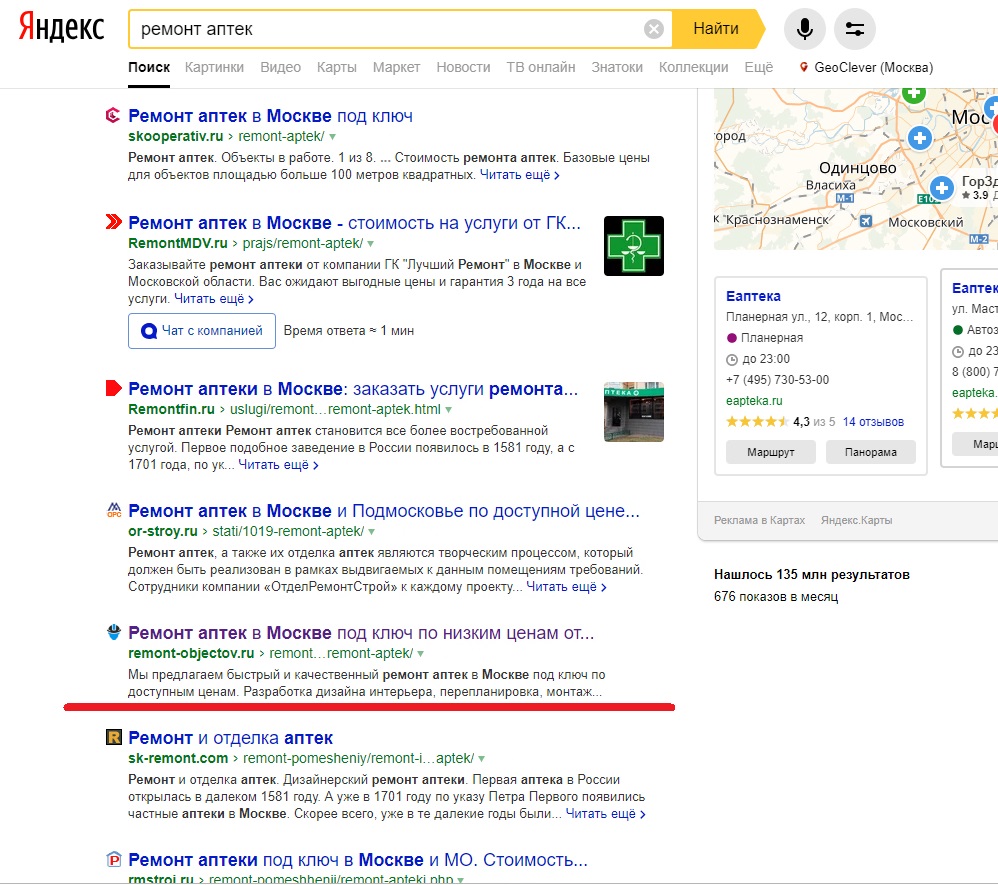Image resolution: width=998 pixels, height=885 pixels.
Task: Click Маршрут button for Еаптека Планерная
Action: pyautogui.click(x=771, y=452)
